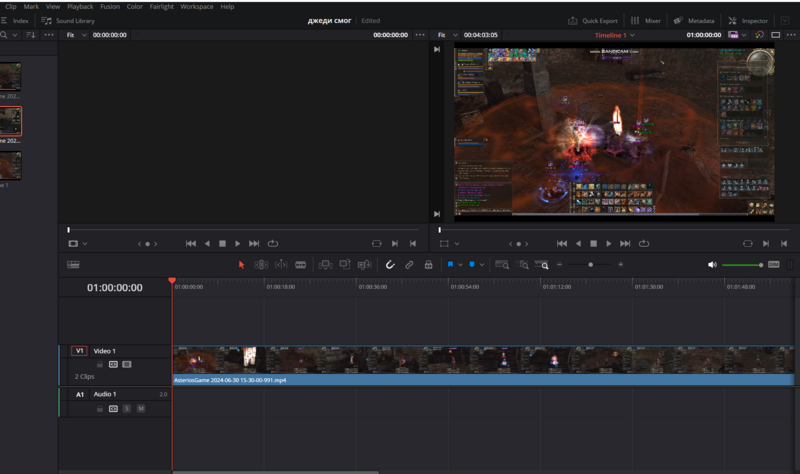Screen dimensions: 800x474
Task: Open timeline viewer three-dot options menu
Action: [791, 35]
